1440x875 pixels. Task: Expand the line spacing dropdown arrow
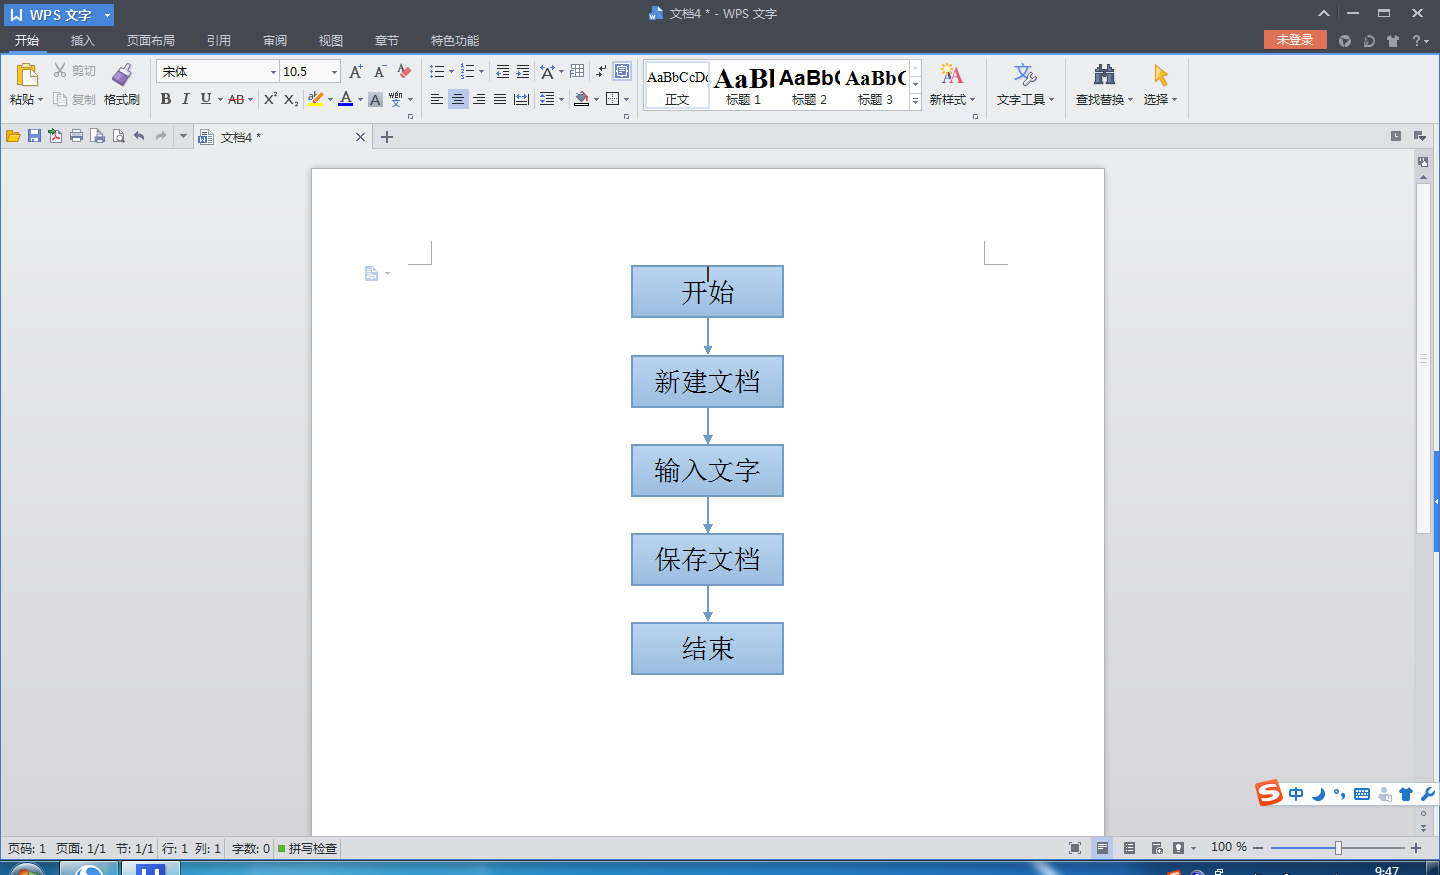[561, 99]
